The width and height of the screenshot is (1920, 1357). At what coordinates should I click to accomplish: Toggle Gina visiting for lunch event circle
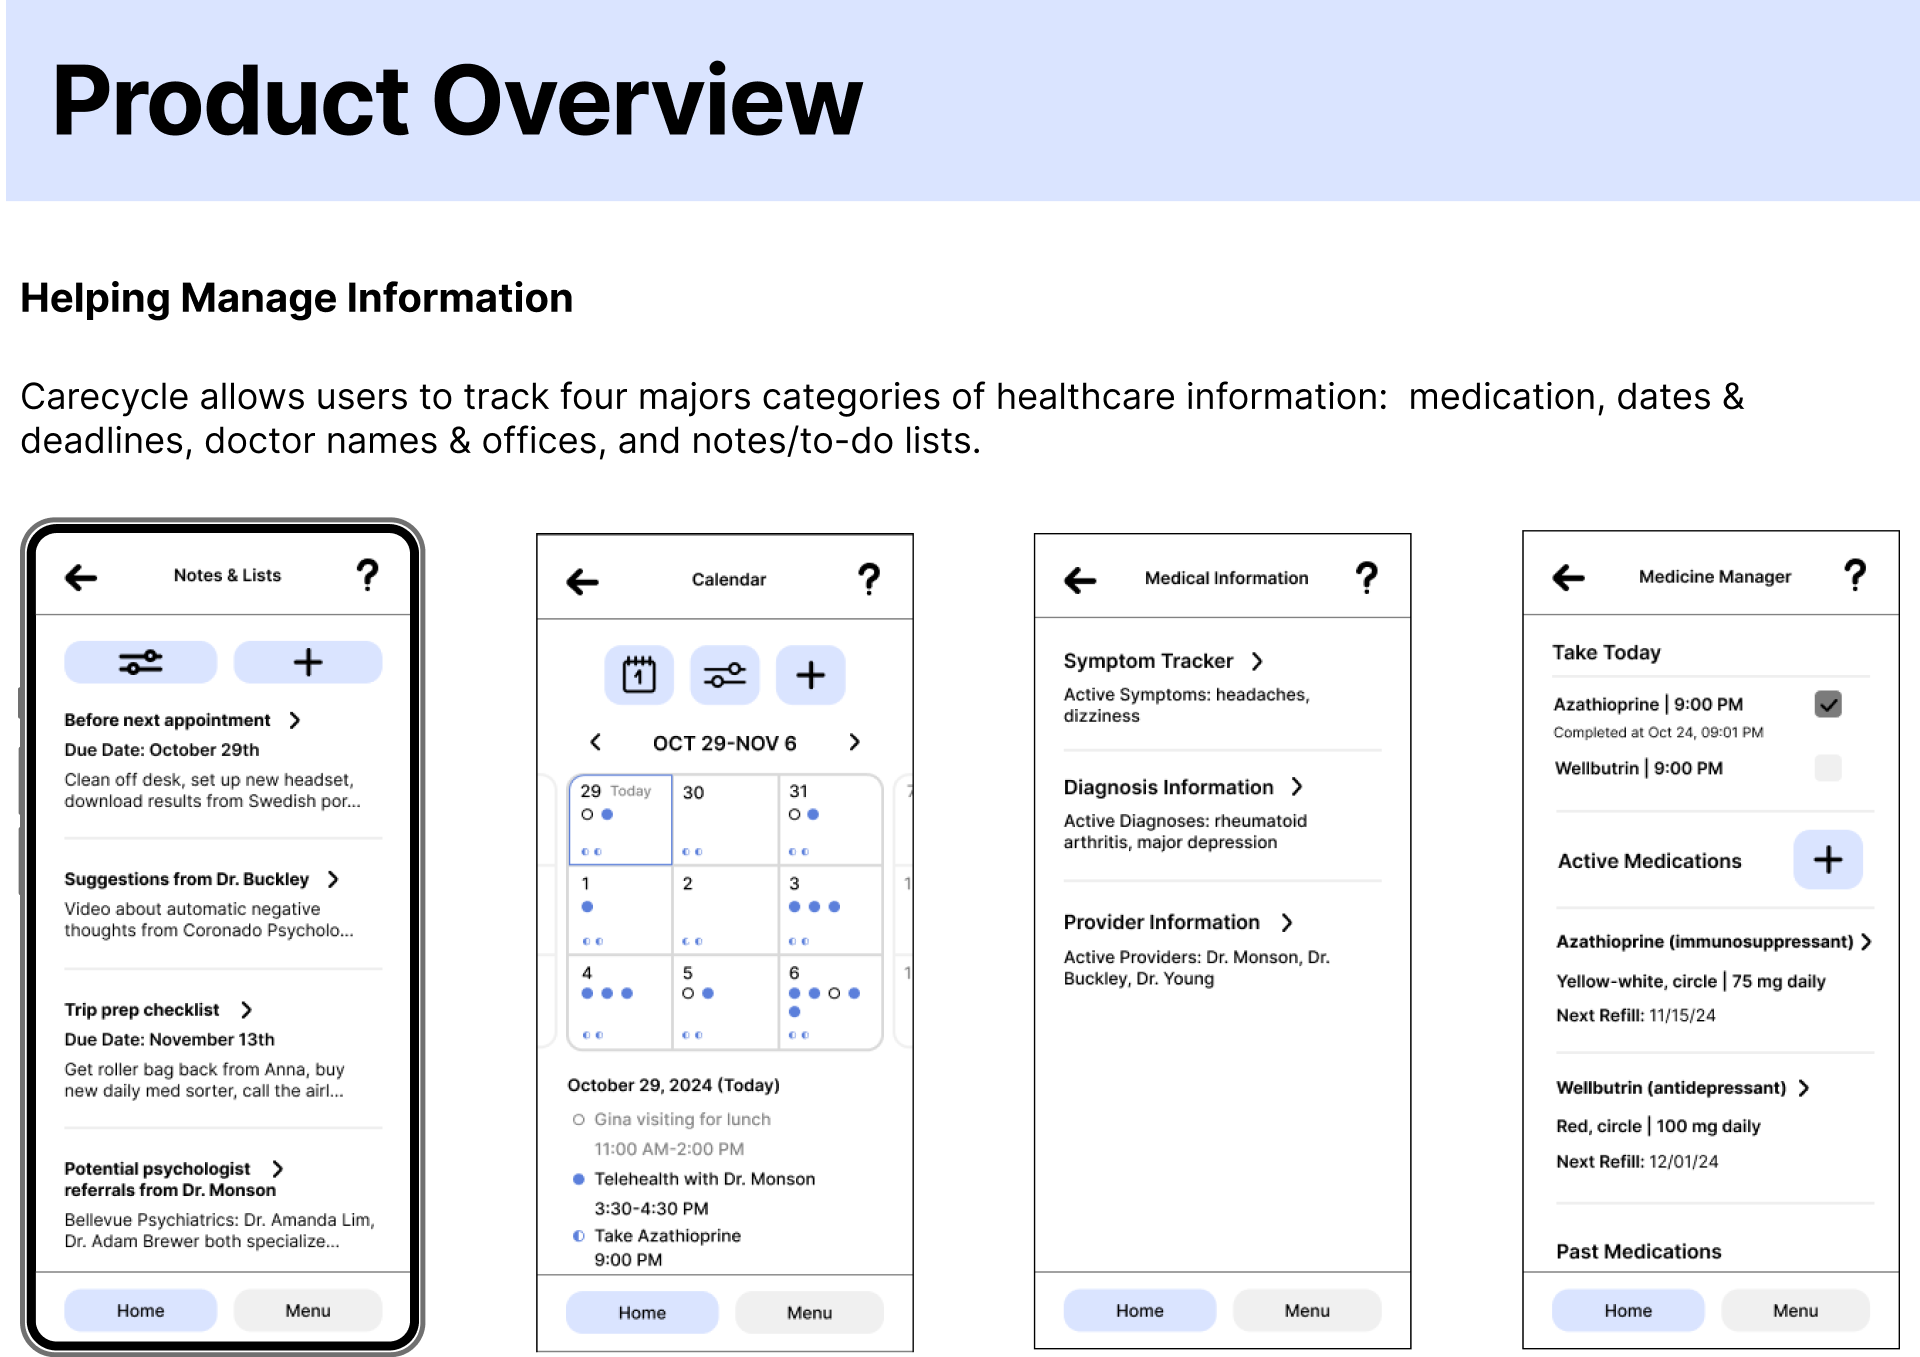click(578, 1119)
